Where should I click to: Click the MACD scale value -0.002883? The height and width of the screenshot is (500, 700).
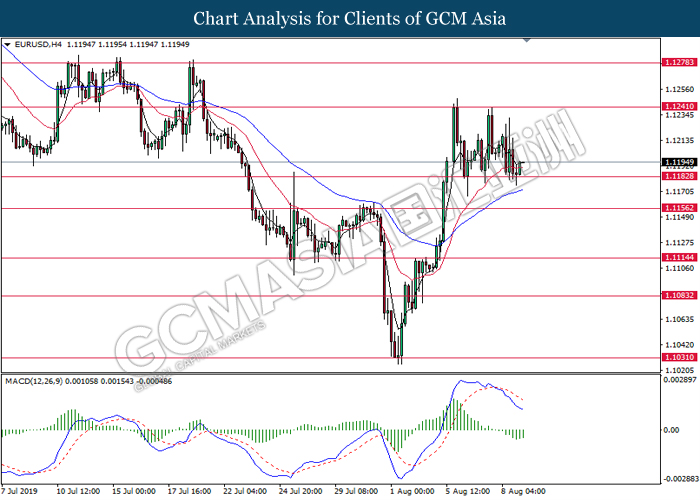pos(680,479)
